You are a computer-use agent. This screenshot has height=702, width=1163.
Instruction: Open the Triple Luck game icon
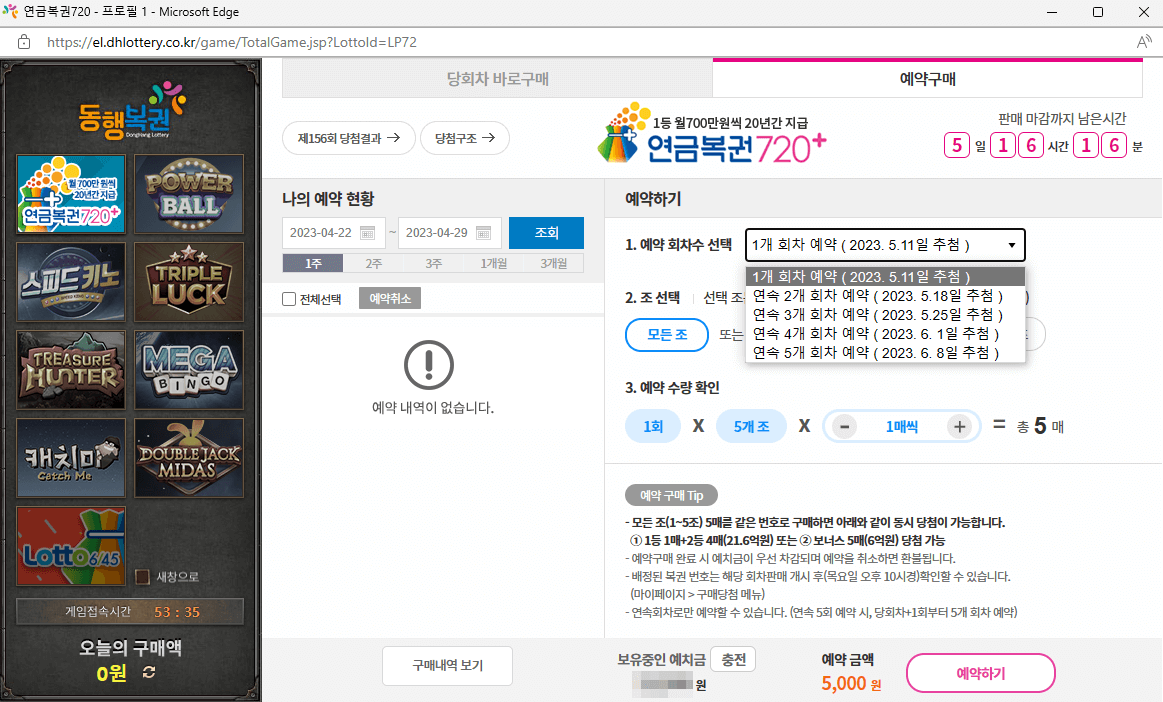click(x=189, y=282)
